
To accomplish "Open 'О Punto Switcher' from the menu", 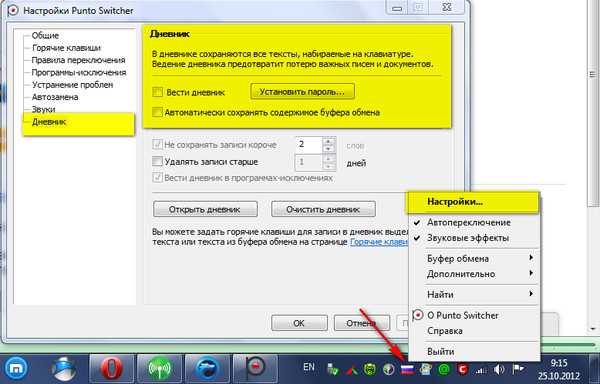I will [474, 315].
